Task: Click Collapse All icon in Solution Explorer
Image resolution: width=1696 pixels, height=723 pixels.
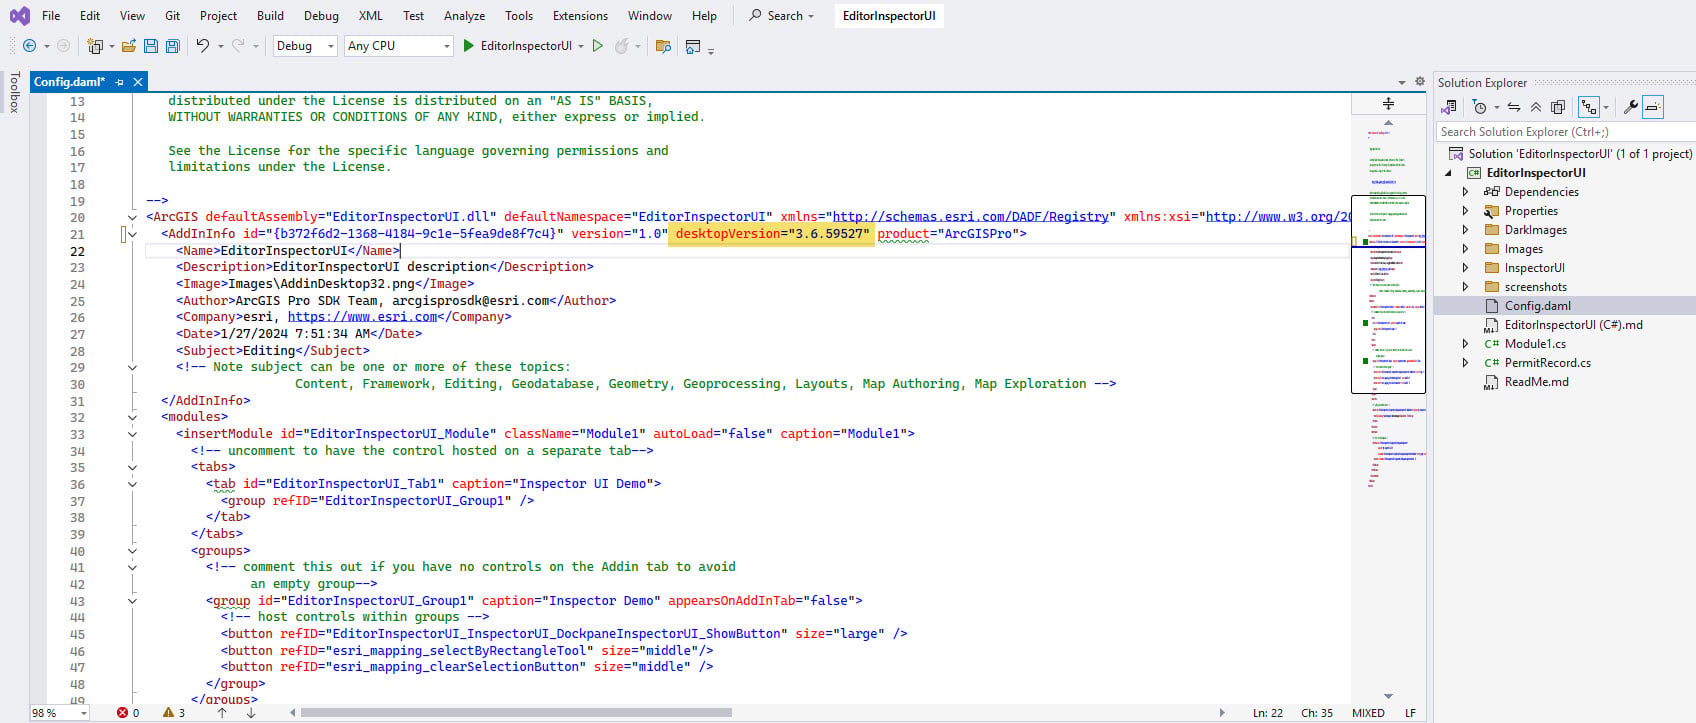Action: tap(1536, 107)
